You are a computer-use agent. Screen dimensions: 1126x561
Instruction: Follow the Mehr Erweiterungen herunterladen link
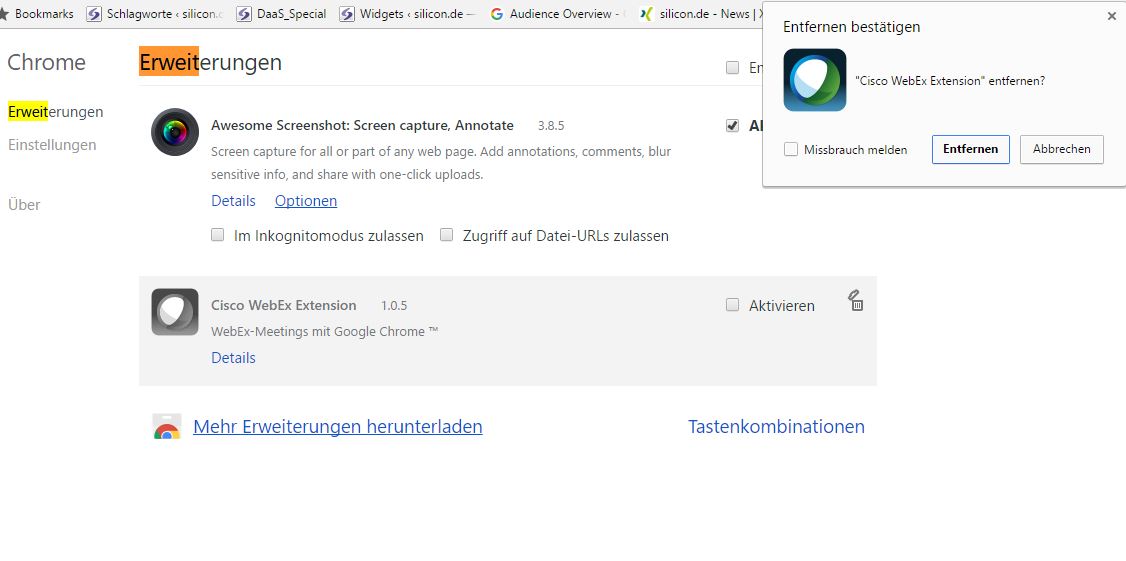[338, 427]
